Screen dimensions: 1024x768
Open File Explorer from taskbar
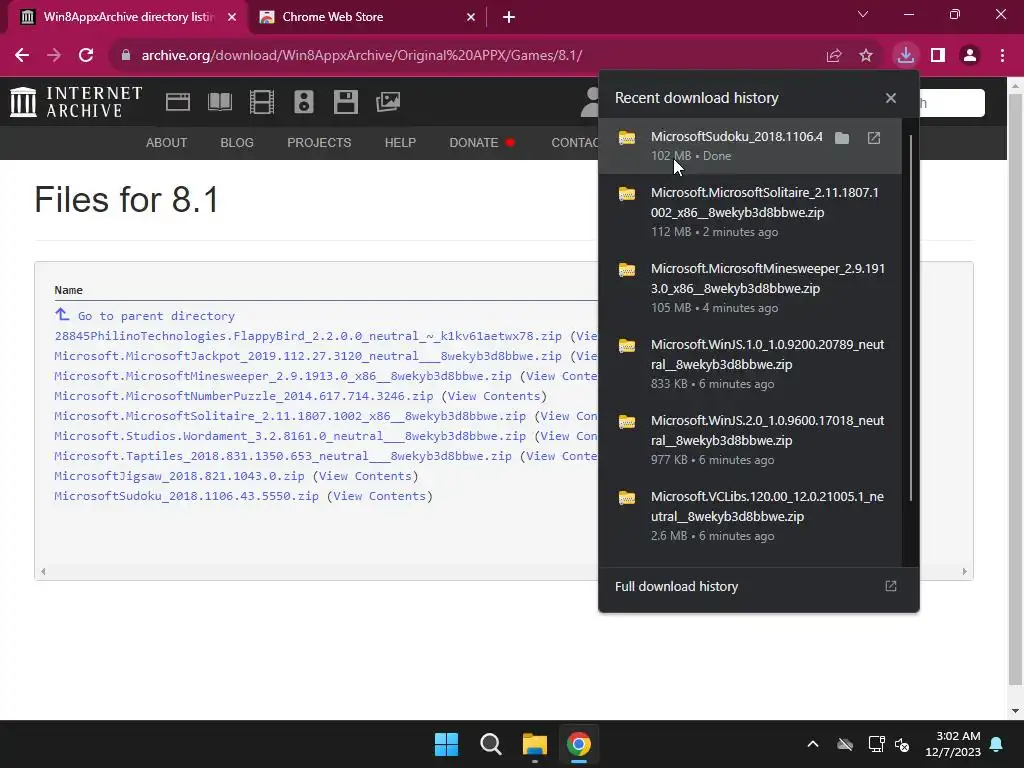point(535,744)
